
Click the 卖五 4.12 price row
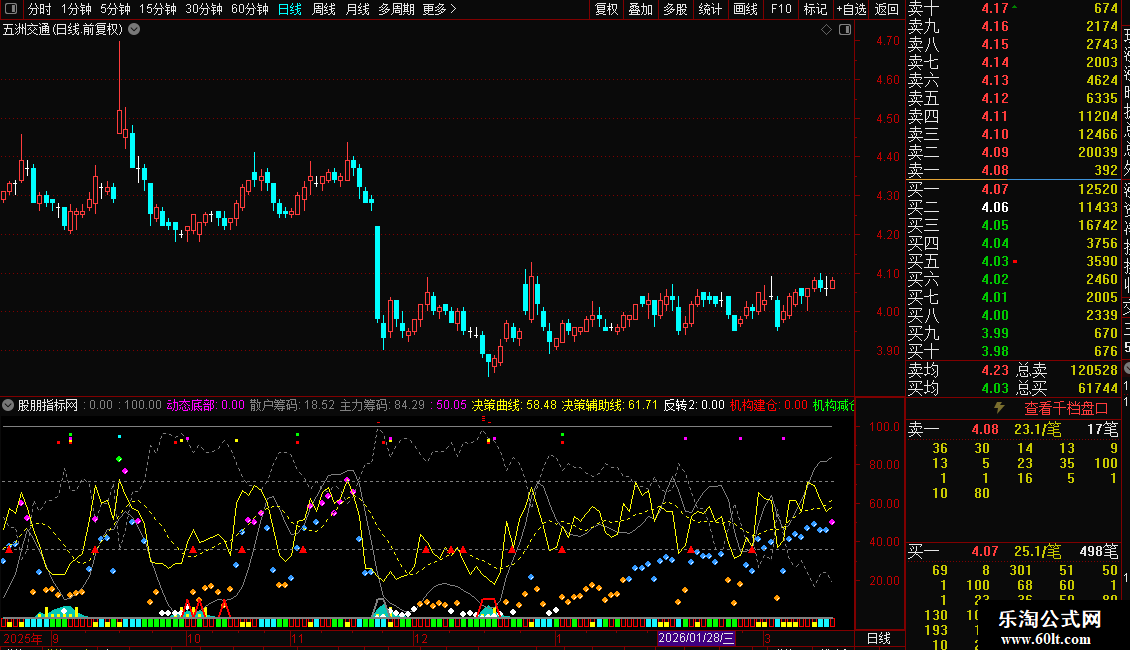click(1013, 98)
